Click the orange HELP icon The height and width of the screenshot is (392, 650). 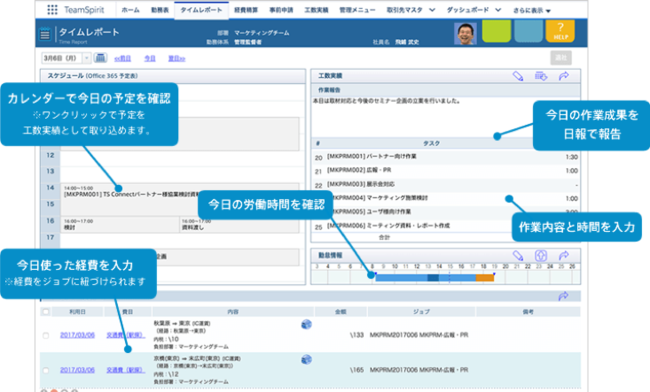560,31
